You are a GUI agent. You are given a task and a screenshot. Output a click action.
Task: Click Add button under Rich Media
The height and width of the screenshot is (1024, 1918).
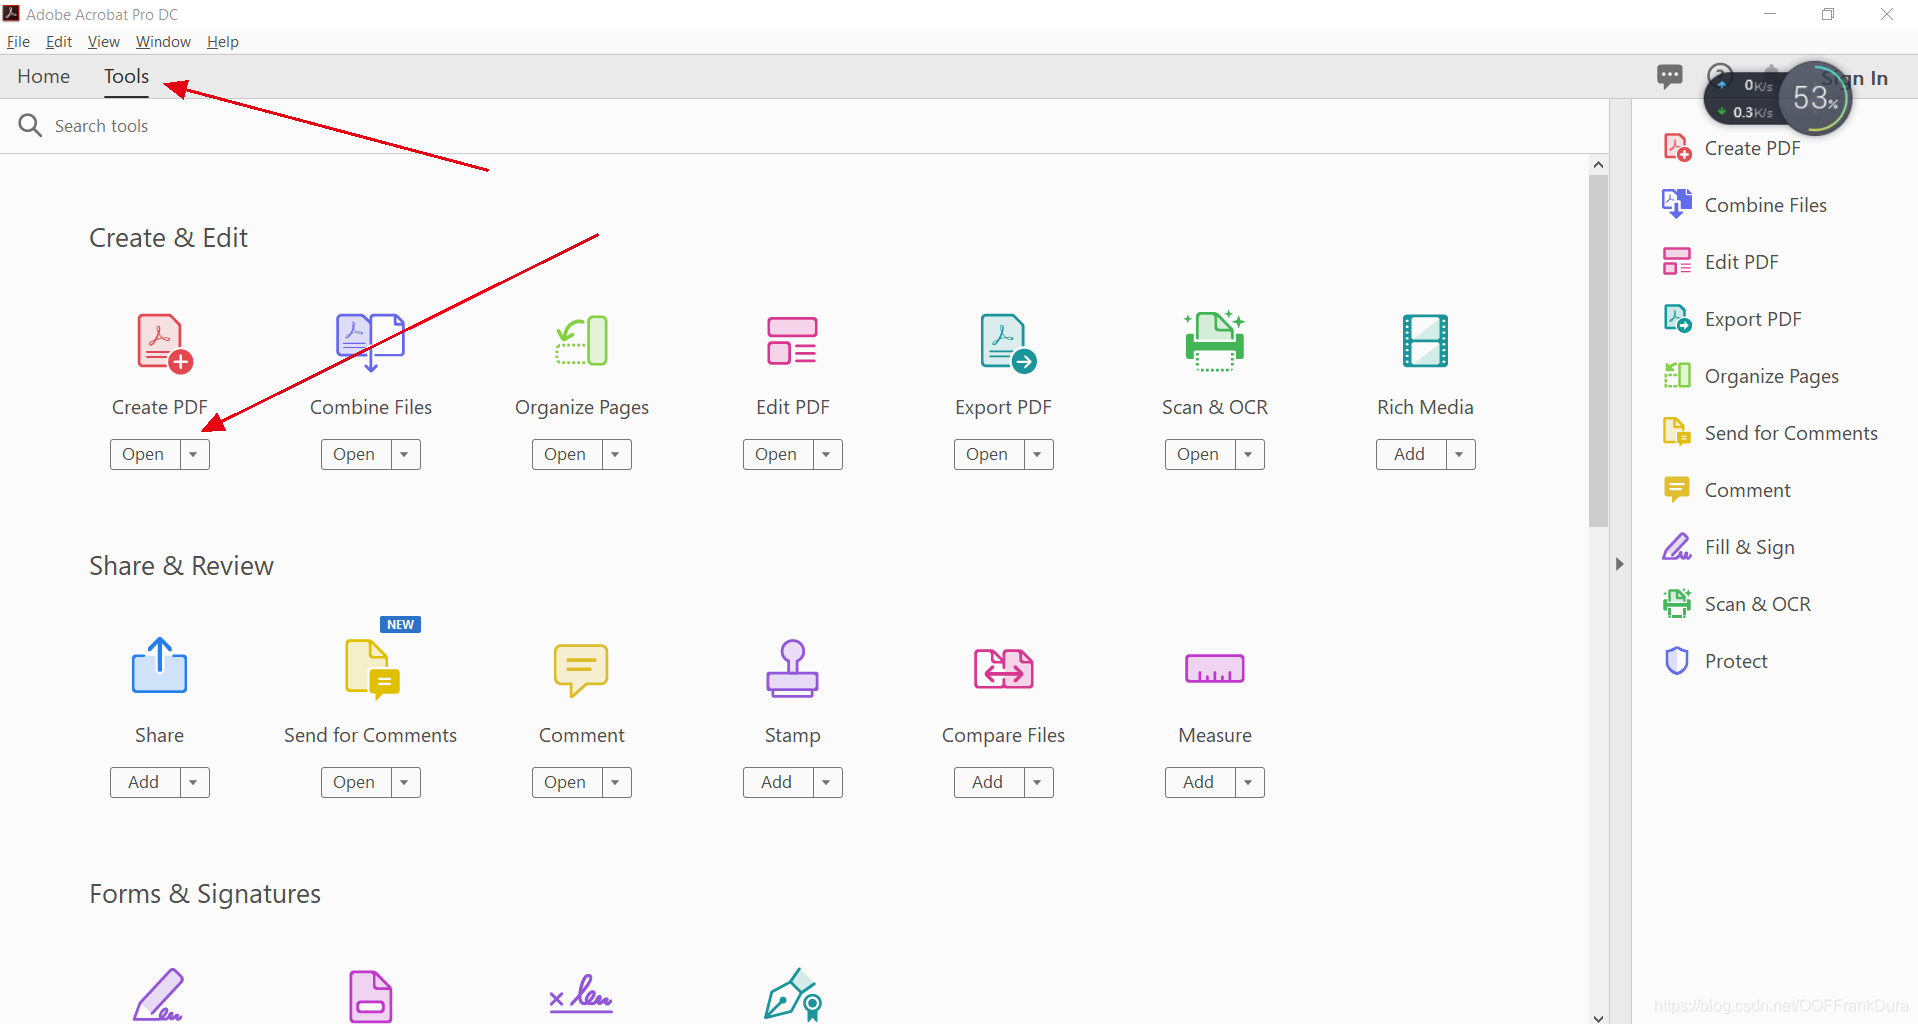coord(1410,454)
